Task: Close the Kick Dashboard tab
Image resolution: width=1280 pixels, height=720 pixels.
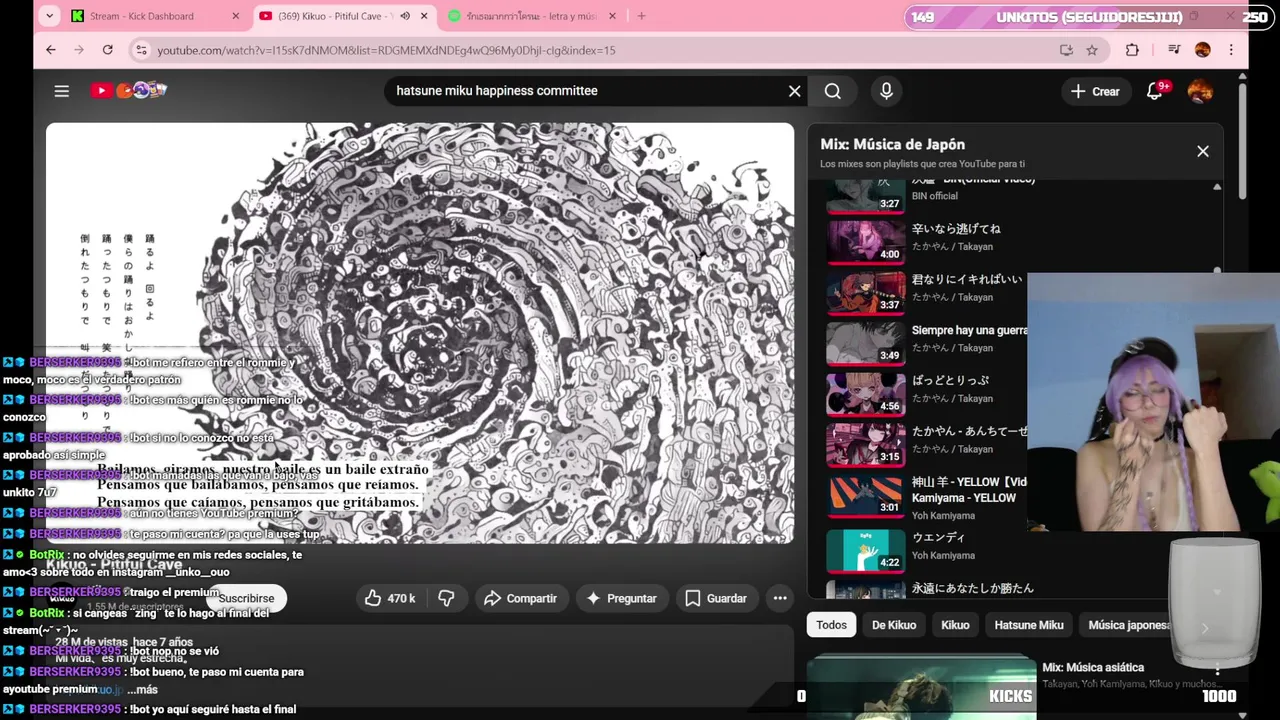Action: click(236, 16)
